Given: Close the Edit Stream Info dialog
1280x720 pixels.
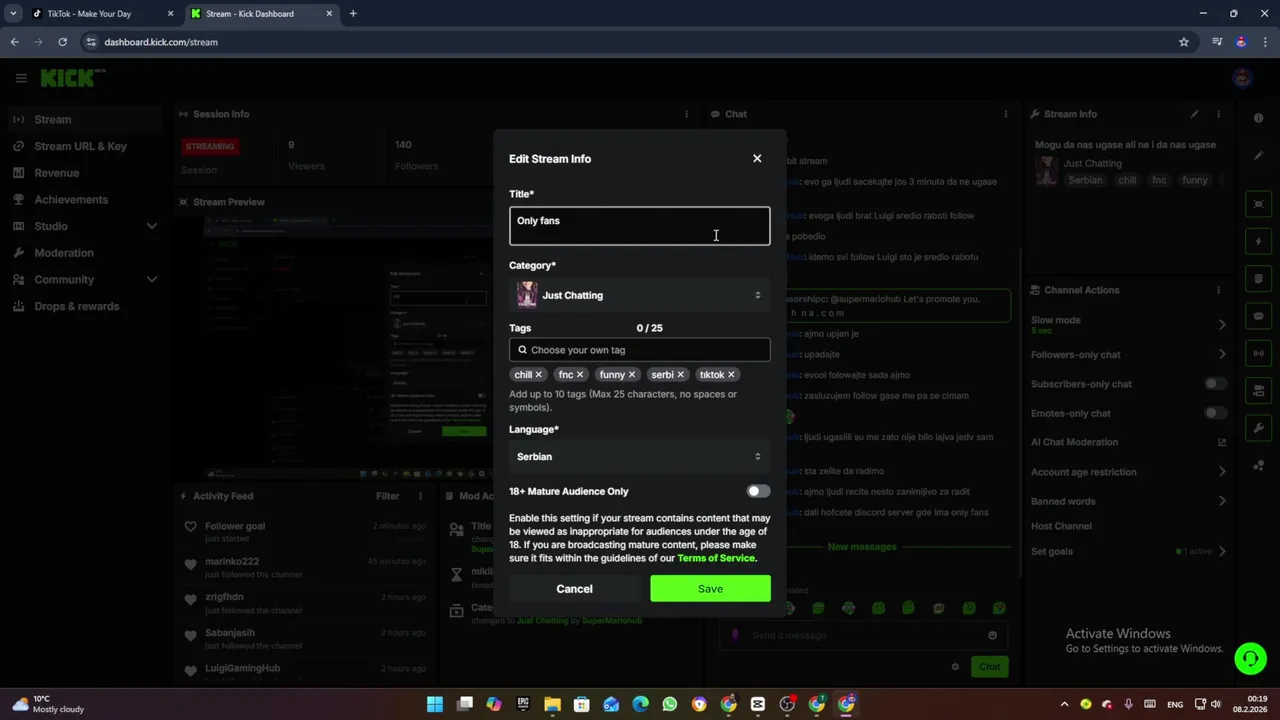Looking at the screenshot, I should coord(757,158).
